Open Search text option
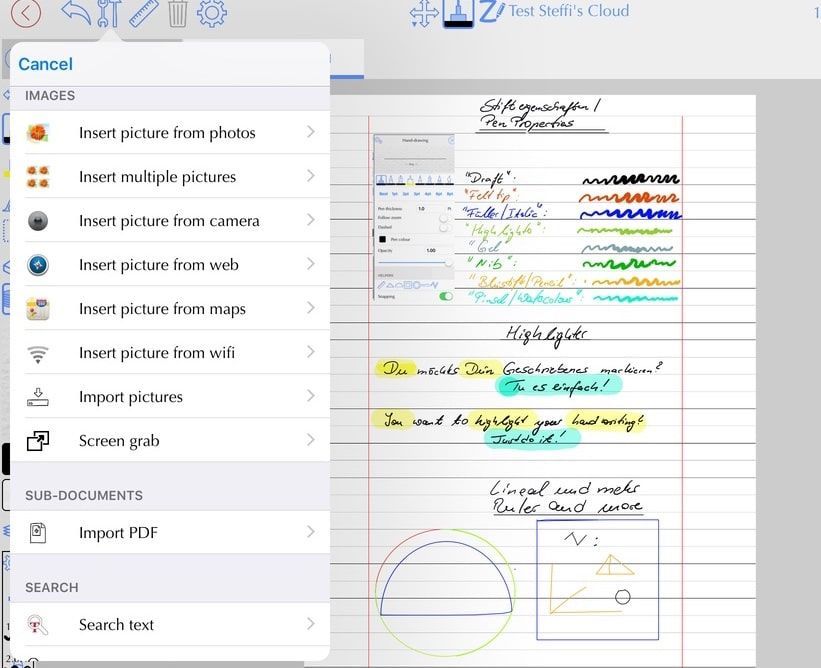The width and height of the screenshot is (821, 668). pyautogui.click(x=116, y=625)
